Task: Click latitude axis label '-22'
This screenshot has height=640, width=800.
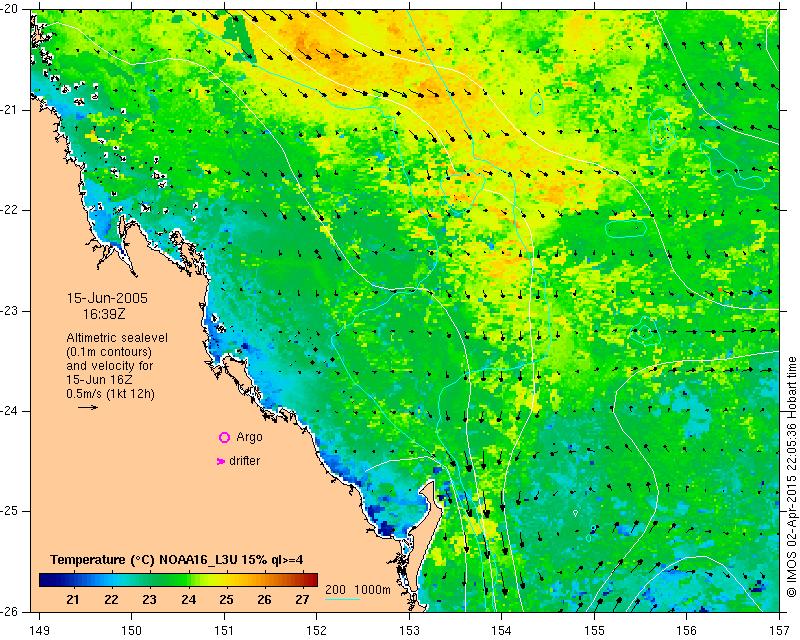Action: 10,210
